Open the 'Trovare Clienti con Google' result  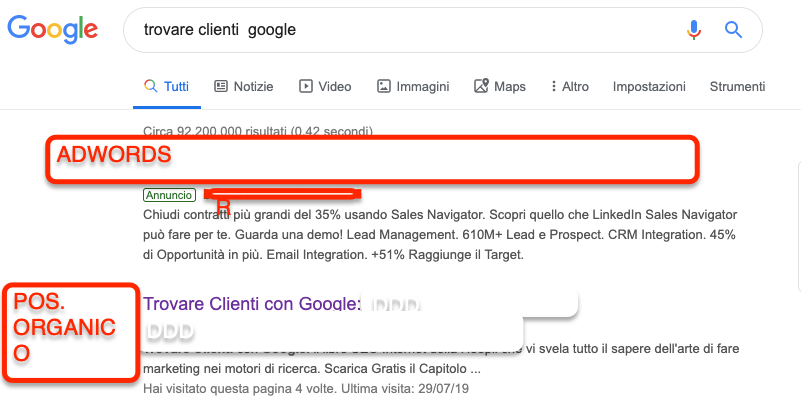[252, 304]
